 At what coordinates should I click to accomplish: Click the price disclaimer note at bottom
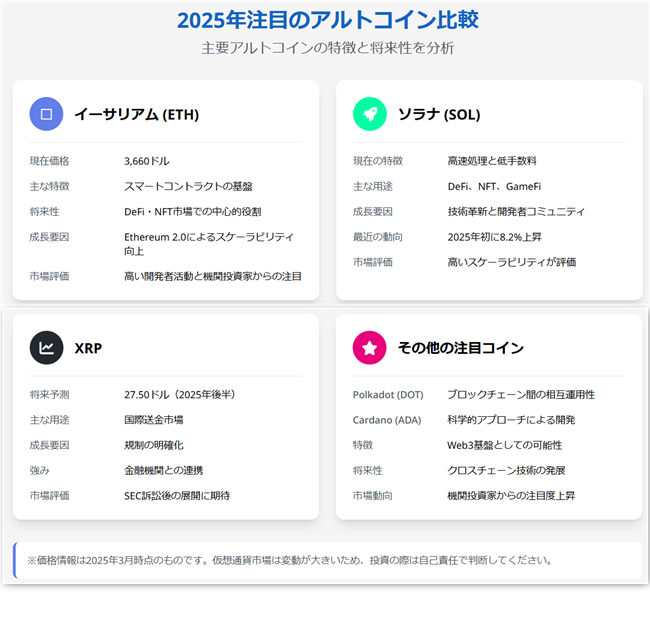pos(327,560)
